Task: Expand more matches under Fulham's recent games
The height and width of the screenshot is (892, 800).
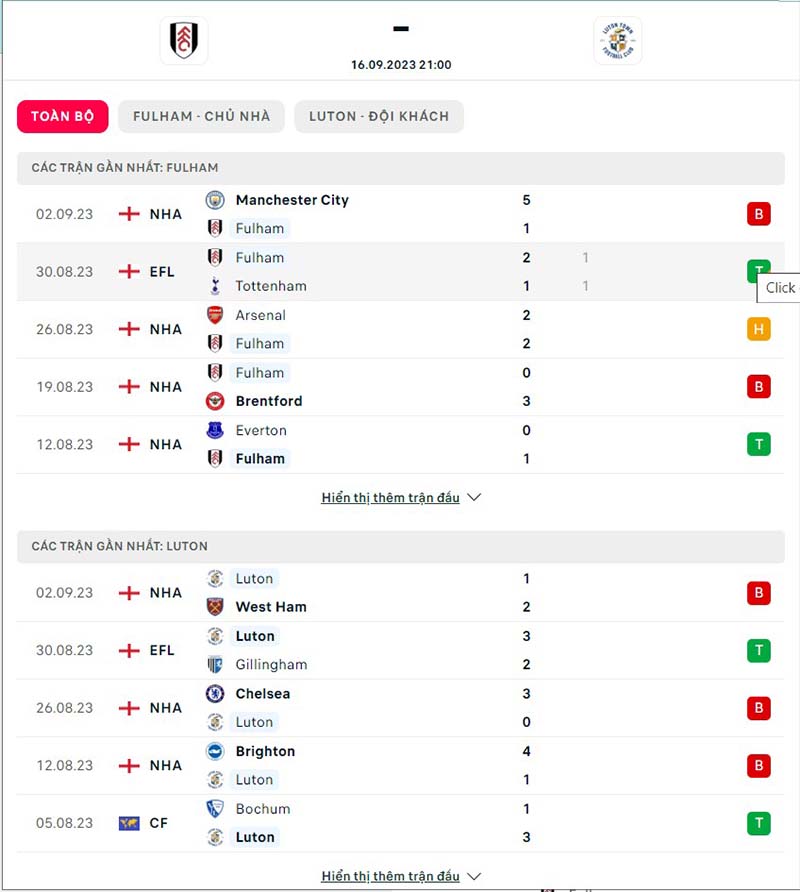Action: click(x=473, y=497)
